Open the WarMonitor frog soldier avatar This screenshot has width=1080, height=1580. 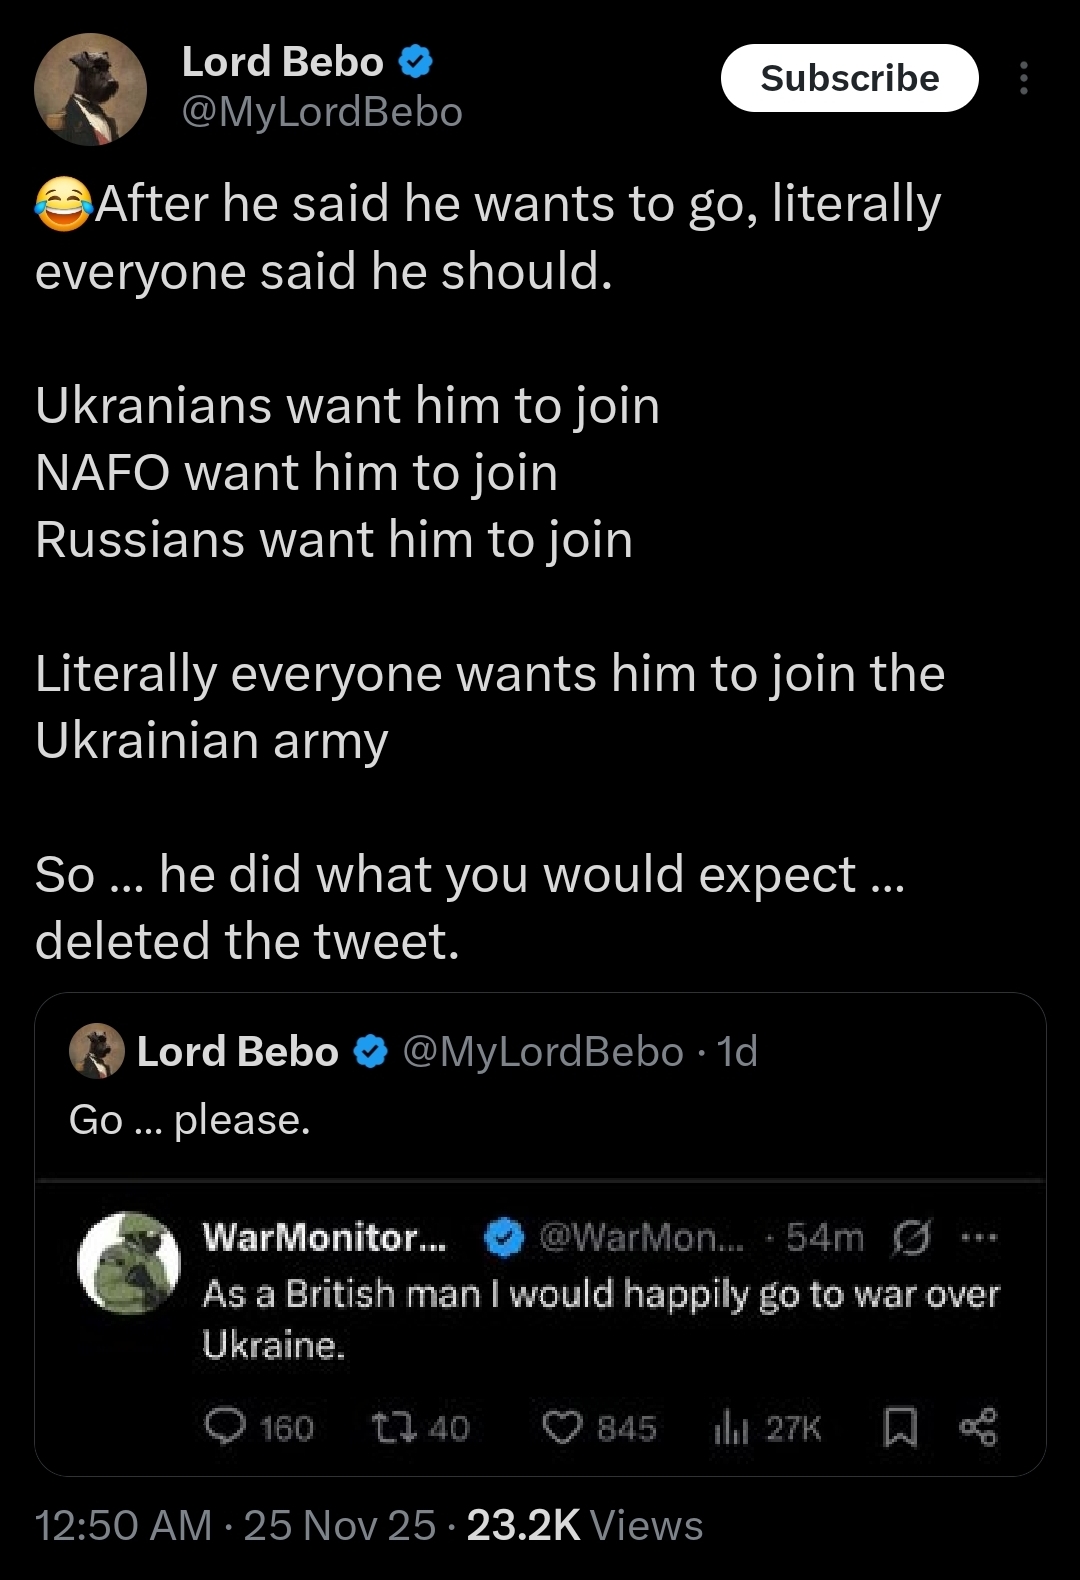point(129,1262)
